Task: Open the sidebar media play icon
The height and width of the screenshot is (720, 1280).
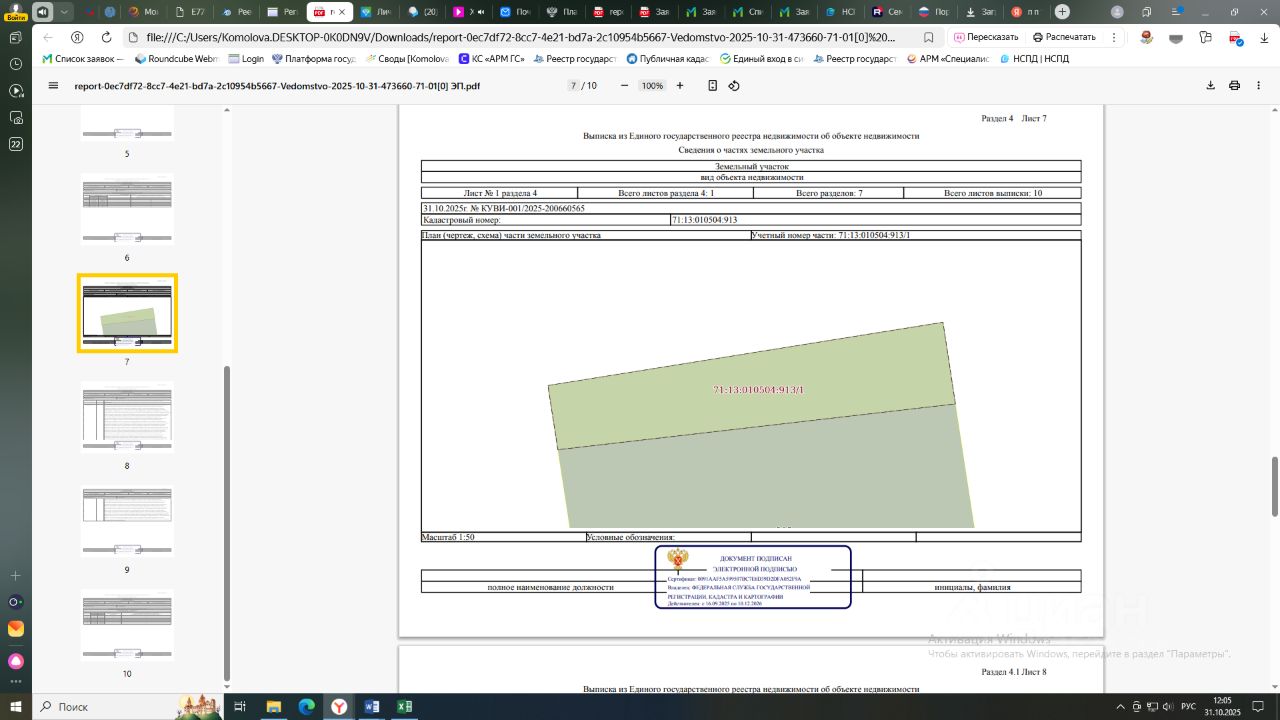Action: click(x=15, y=91)
